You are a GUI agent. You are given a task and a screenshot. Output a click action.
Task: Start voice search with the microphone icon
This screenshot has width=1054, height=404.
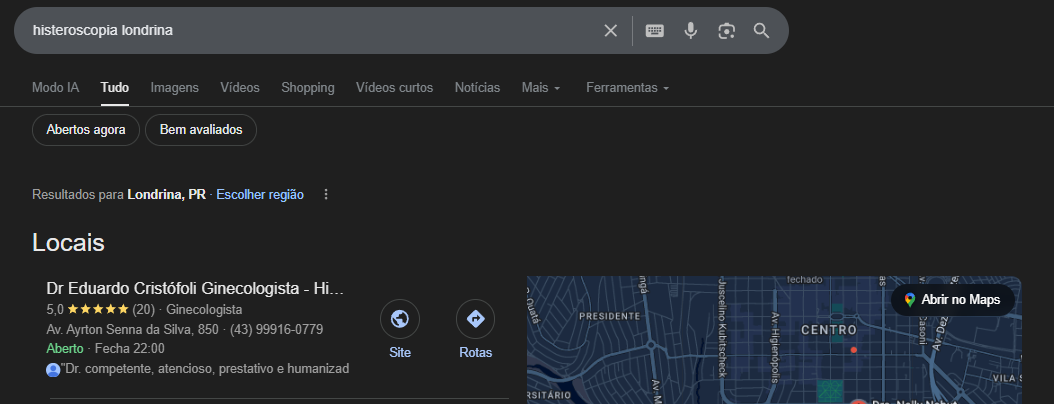point(690,31)
